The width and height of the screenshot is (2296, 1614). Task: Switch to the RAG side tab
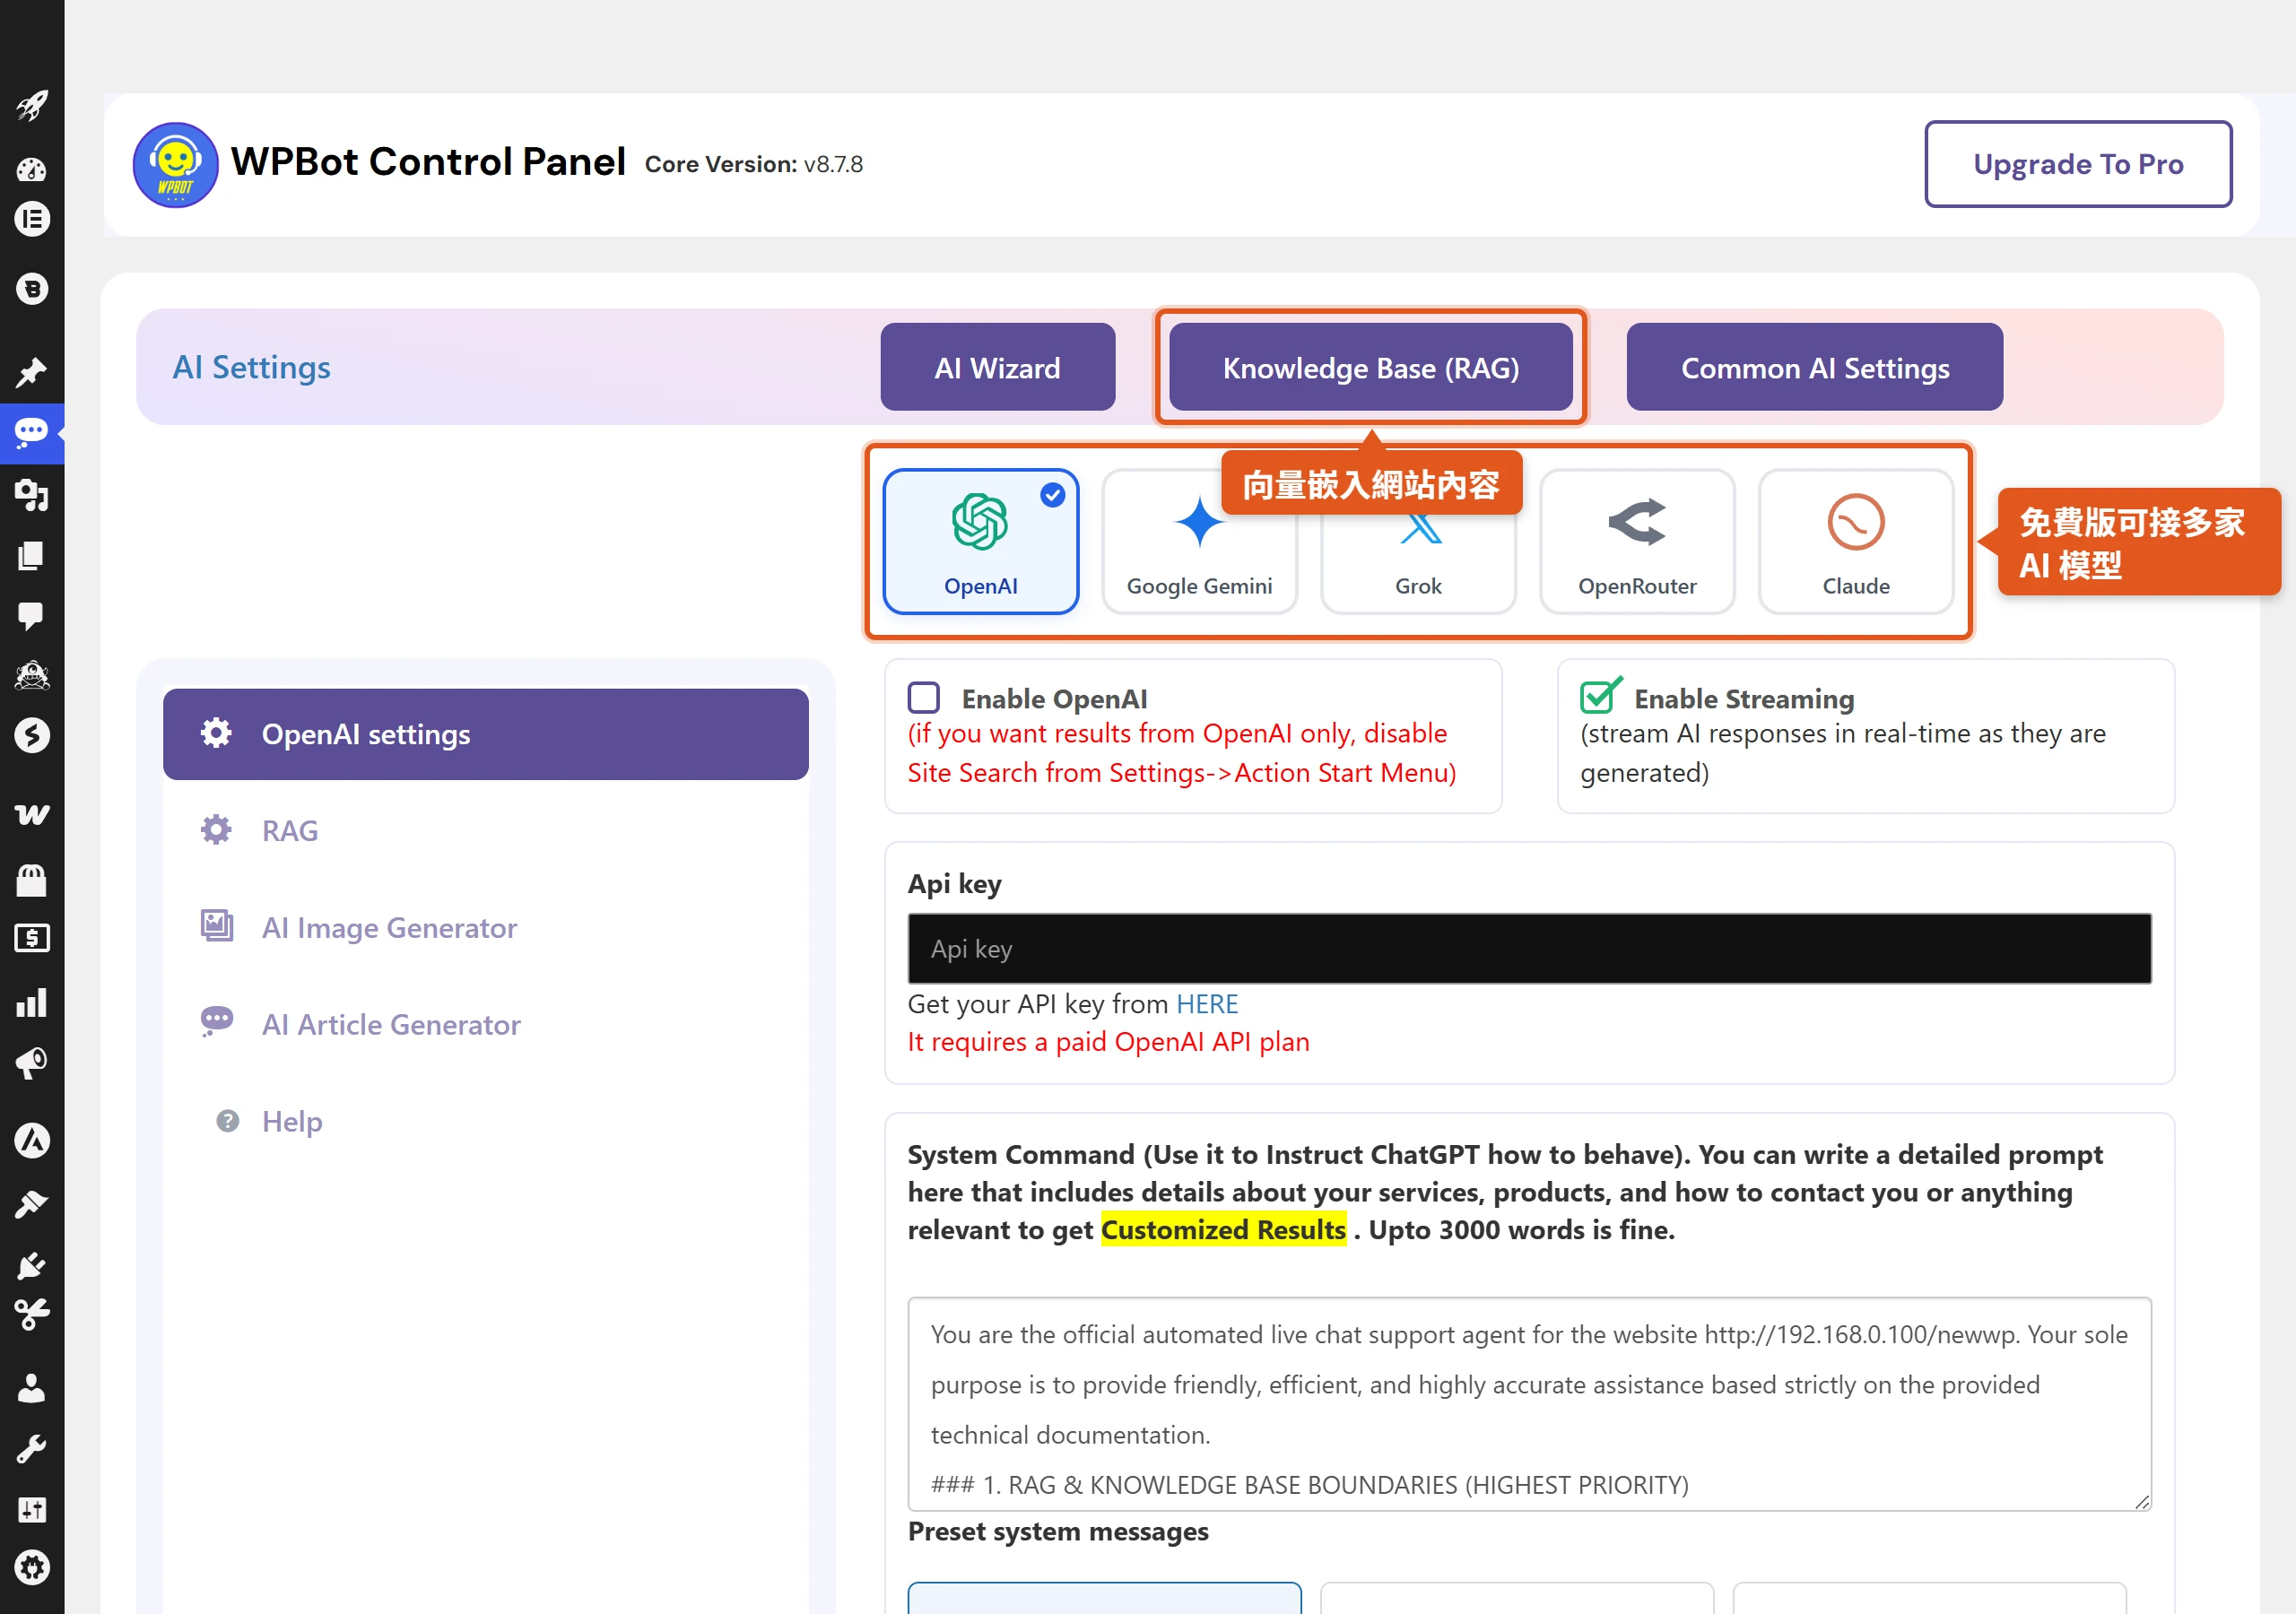[x=486, y=831]
